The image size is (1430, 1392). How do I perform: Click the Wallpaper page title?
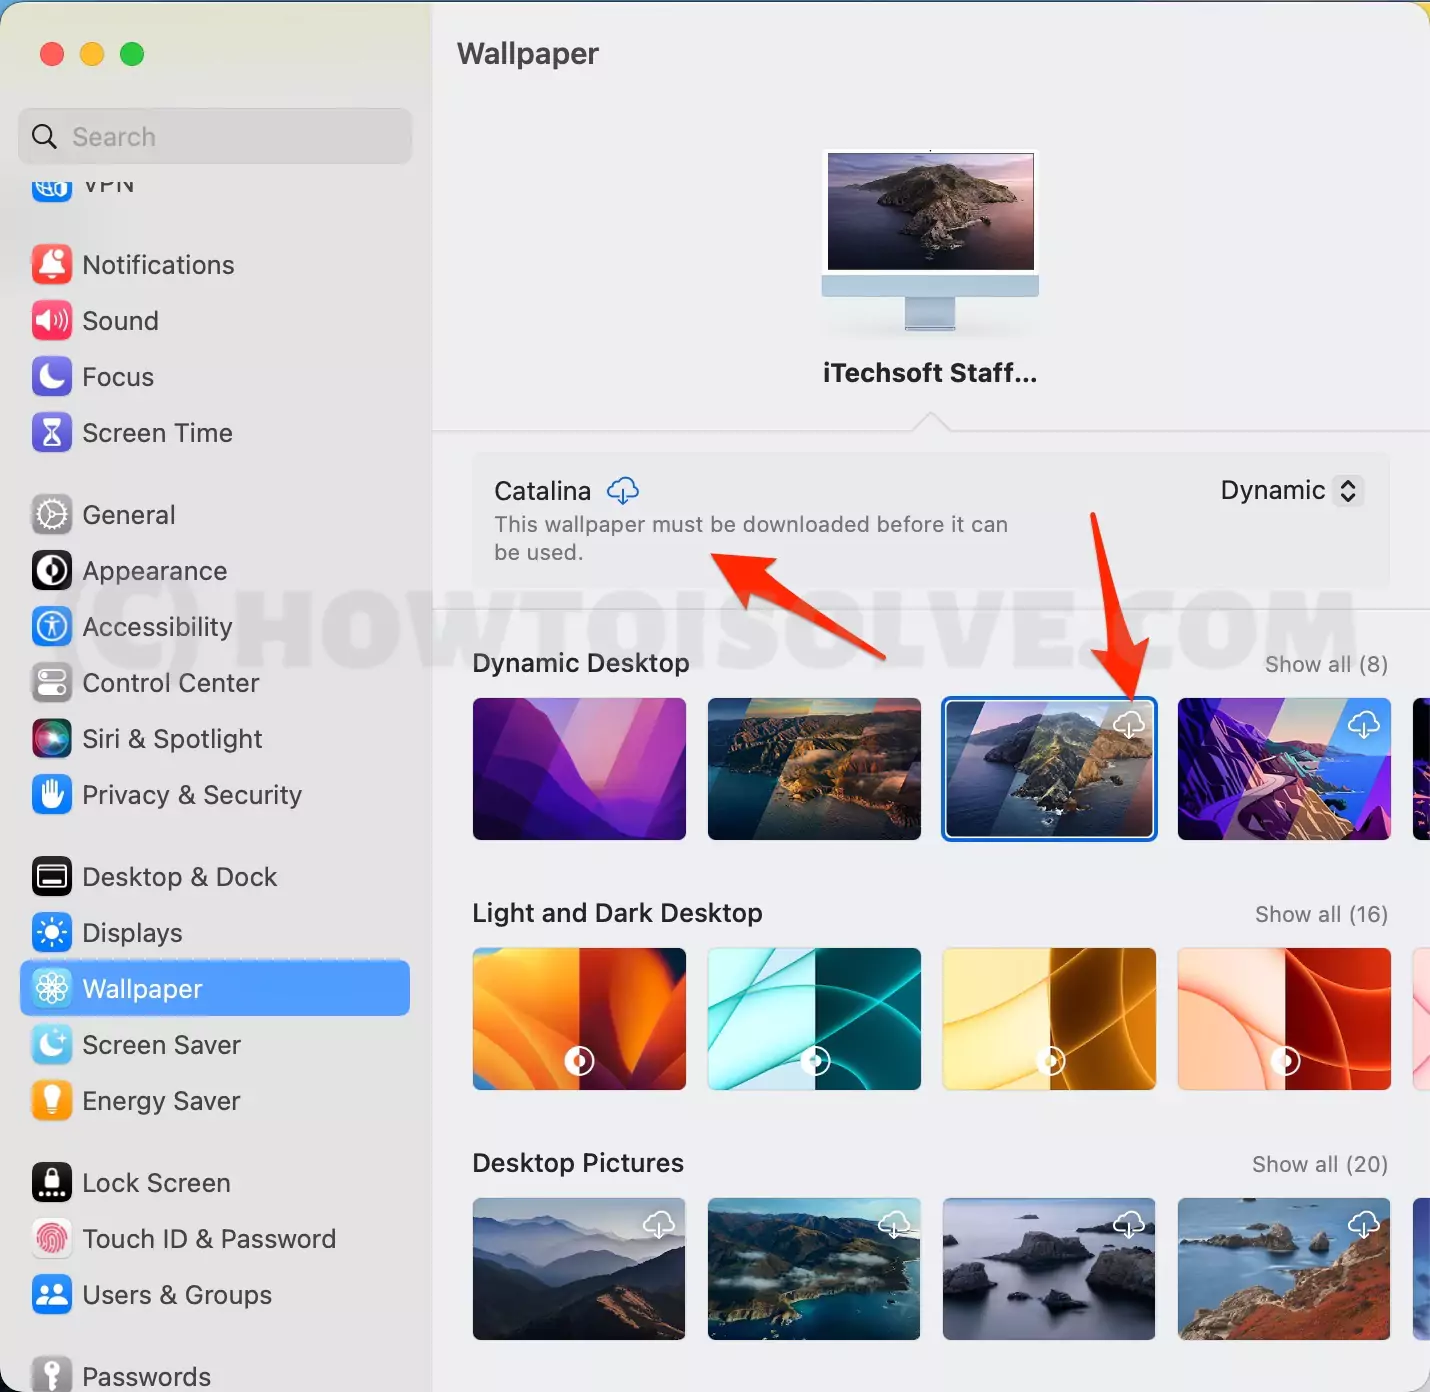[x=528, y=53]
